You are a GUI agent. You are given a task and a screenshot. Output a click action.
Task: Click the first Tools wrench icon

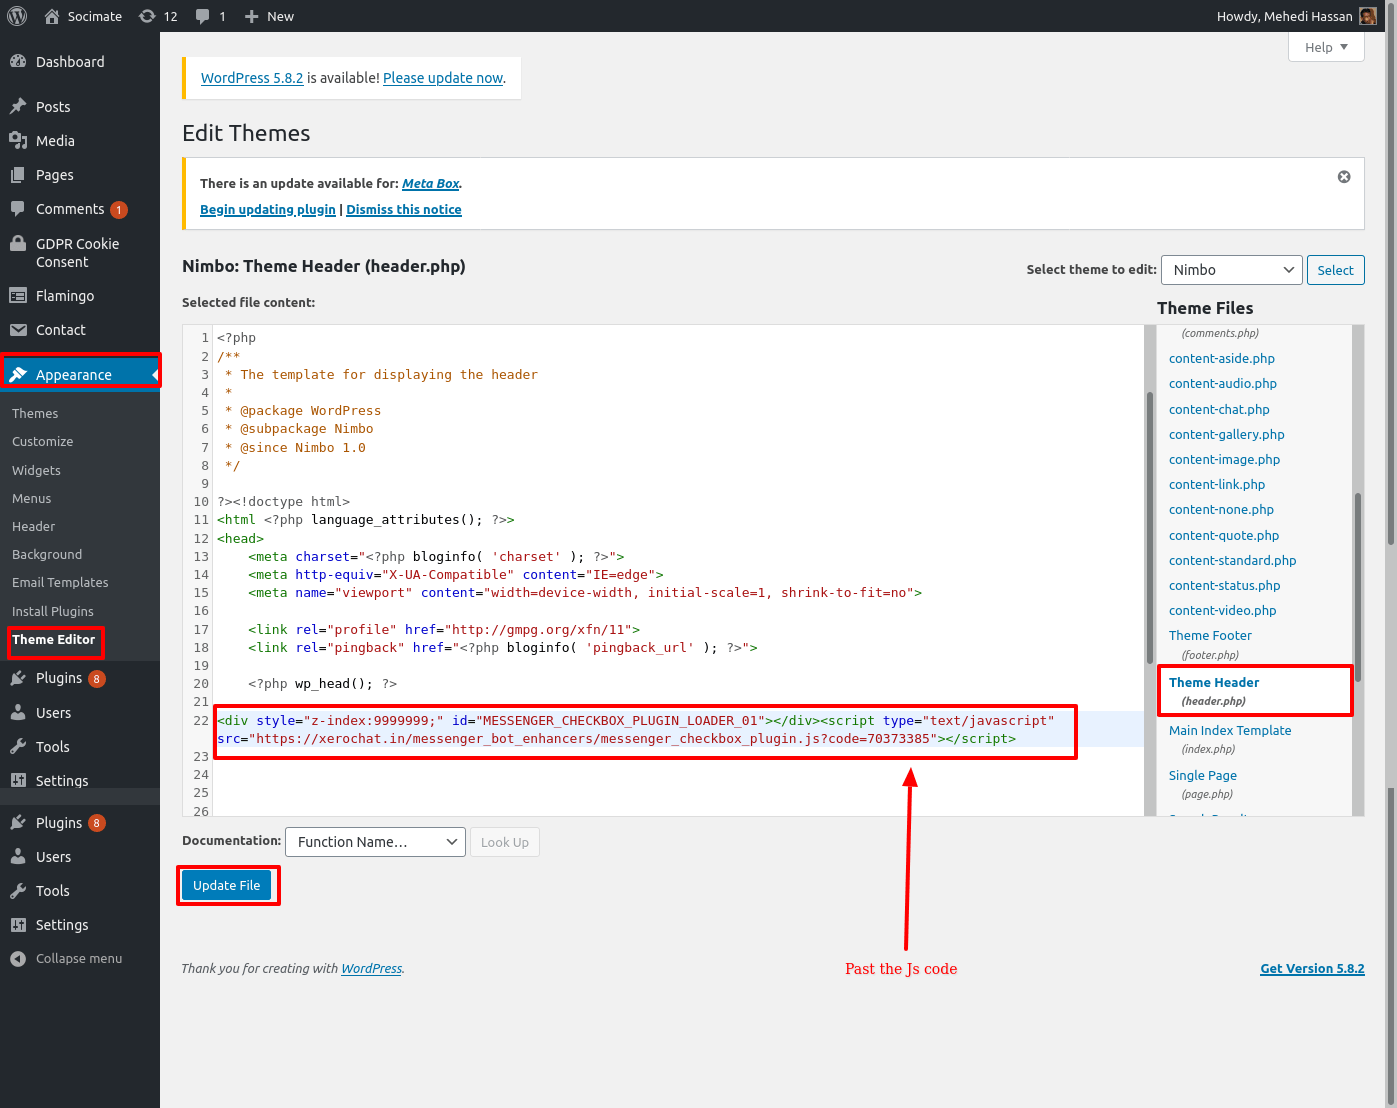pyautogui.click(x=18, y=746)
